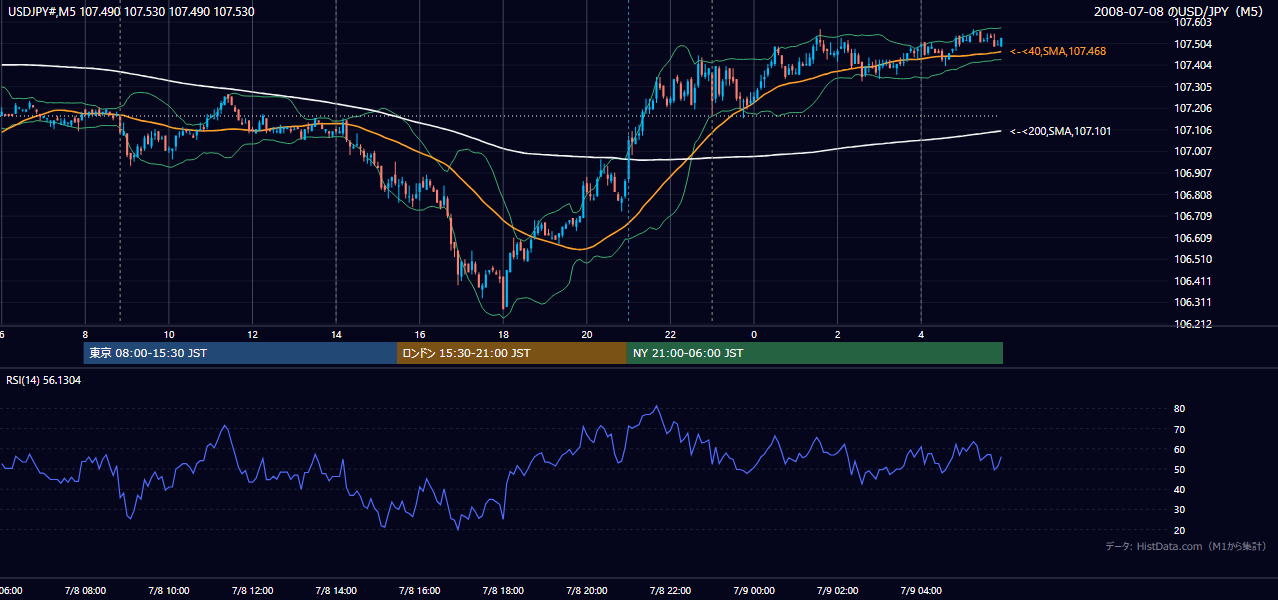
Task: Click the 7/9 02:00 date label
Action: (x=837, y=591)
